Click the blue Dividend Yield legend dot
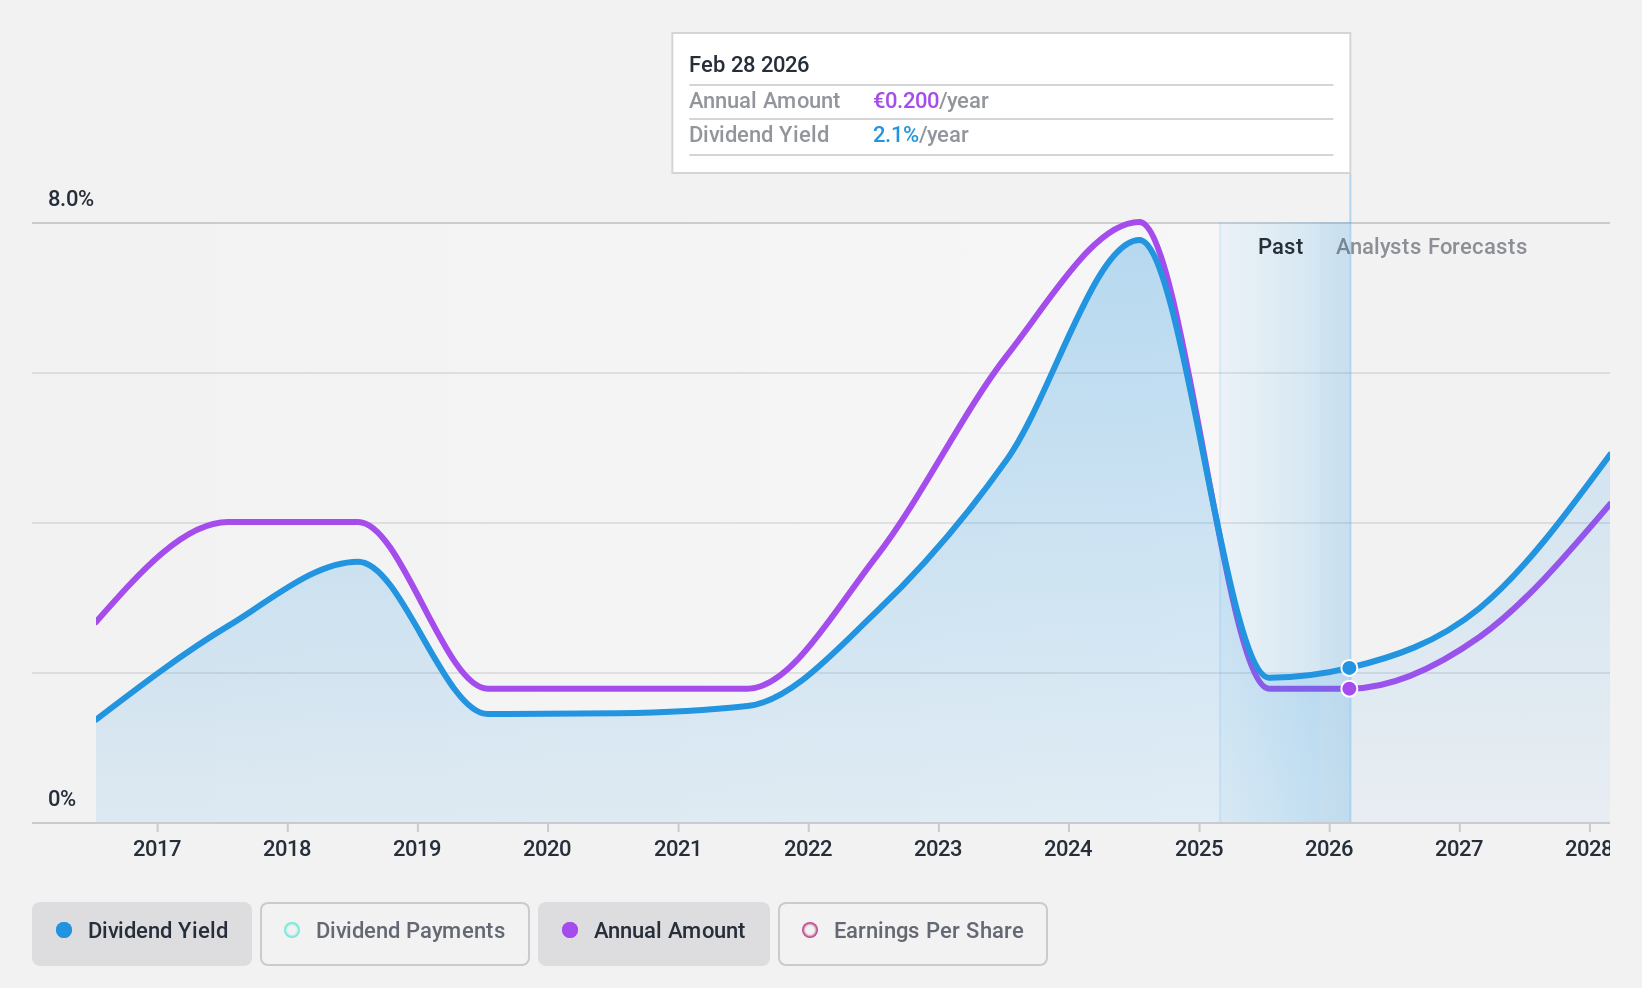Image resolution: width=1642 pixels, height=988 pixels. click(x=63, y=931)
